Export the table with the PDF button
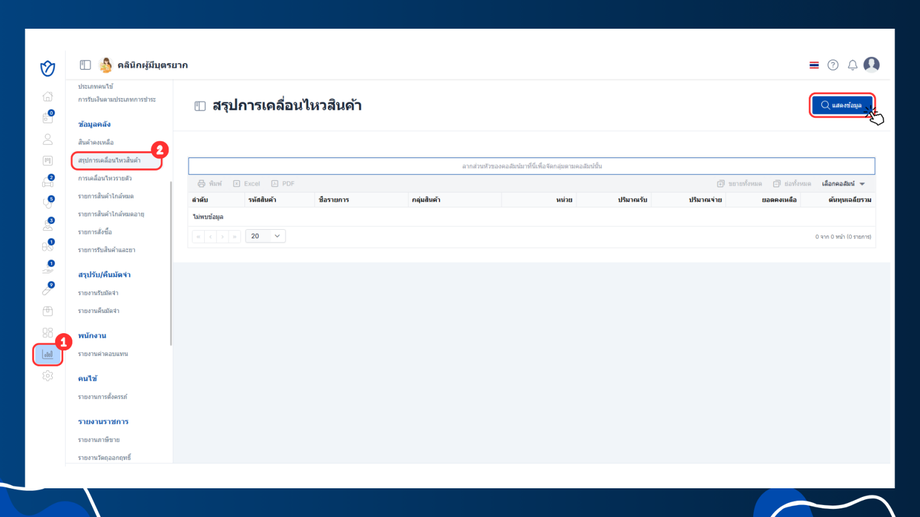This screenshot has width=920, height=517. (x=283, y=184)
